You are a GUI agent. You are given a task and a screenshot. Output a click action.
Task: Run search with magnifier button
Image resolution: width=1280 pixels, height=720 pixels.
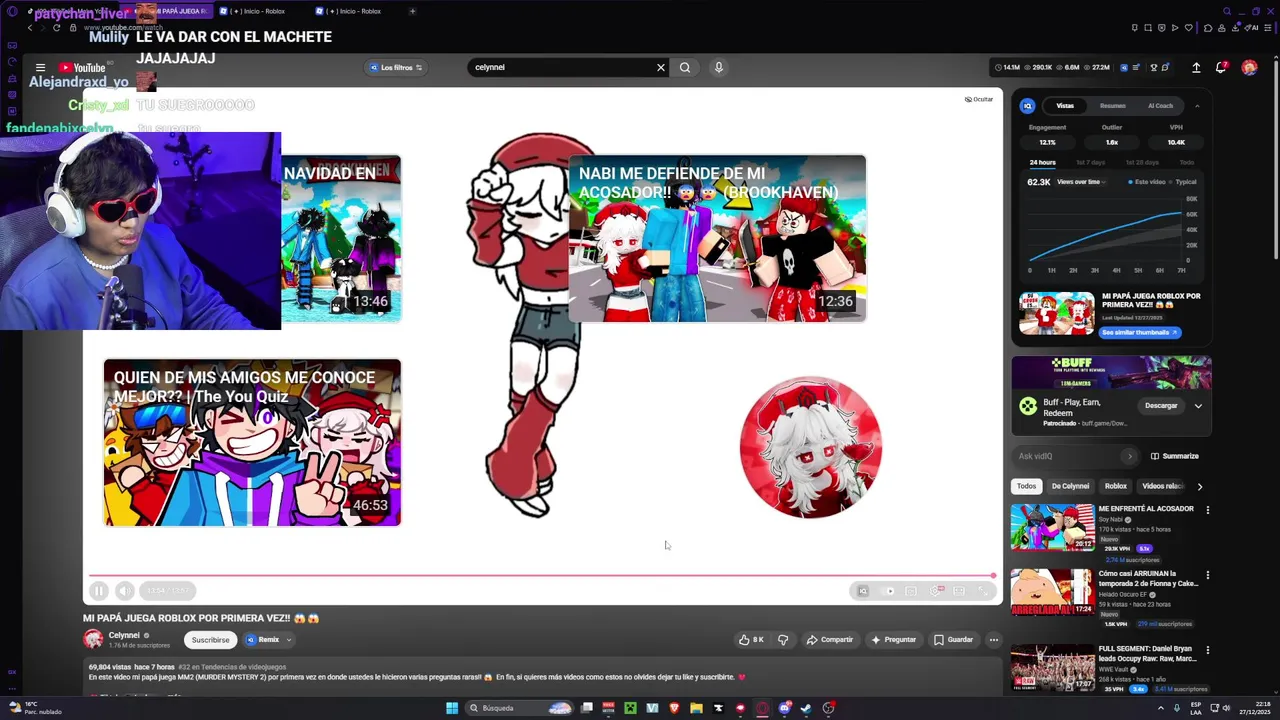685,67
